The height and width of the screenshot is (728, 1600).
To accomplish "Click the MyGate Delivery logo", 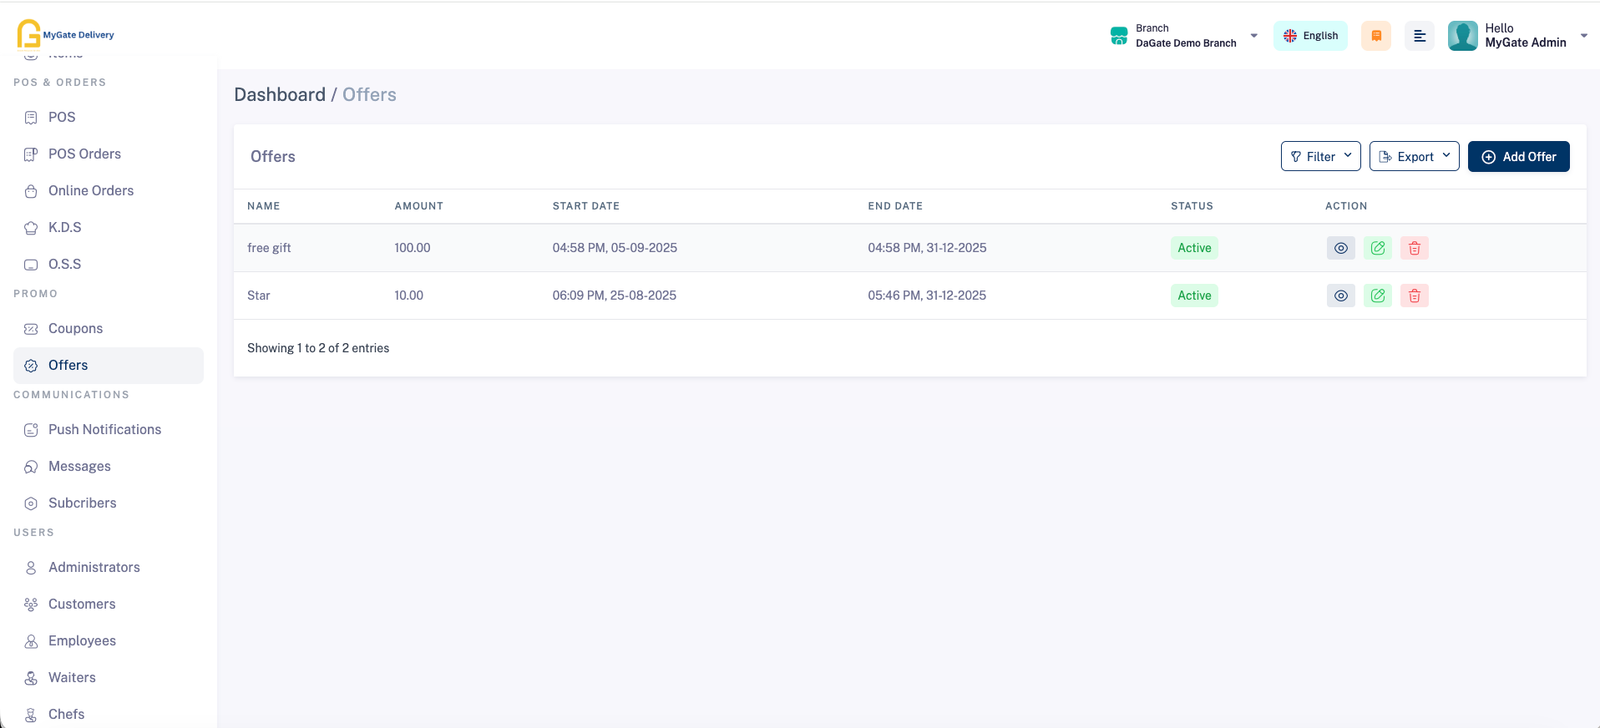I will pyautogui.click(x=66, y=34).
